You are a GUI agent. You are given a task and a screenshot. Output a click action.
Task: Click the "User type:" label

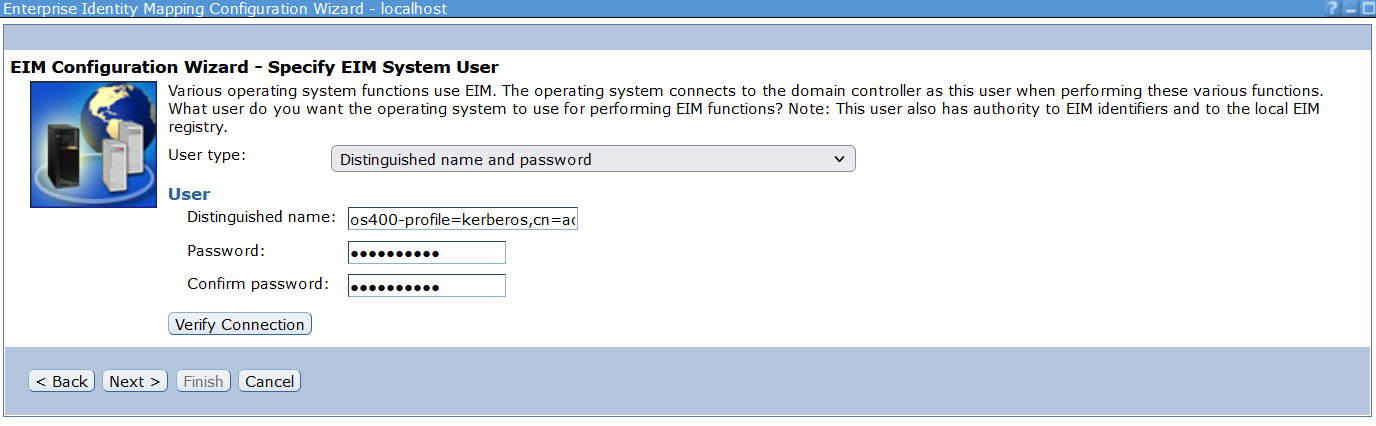(x=209, y=155)
